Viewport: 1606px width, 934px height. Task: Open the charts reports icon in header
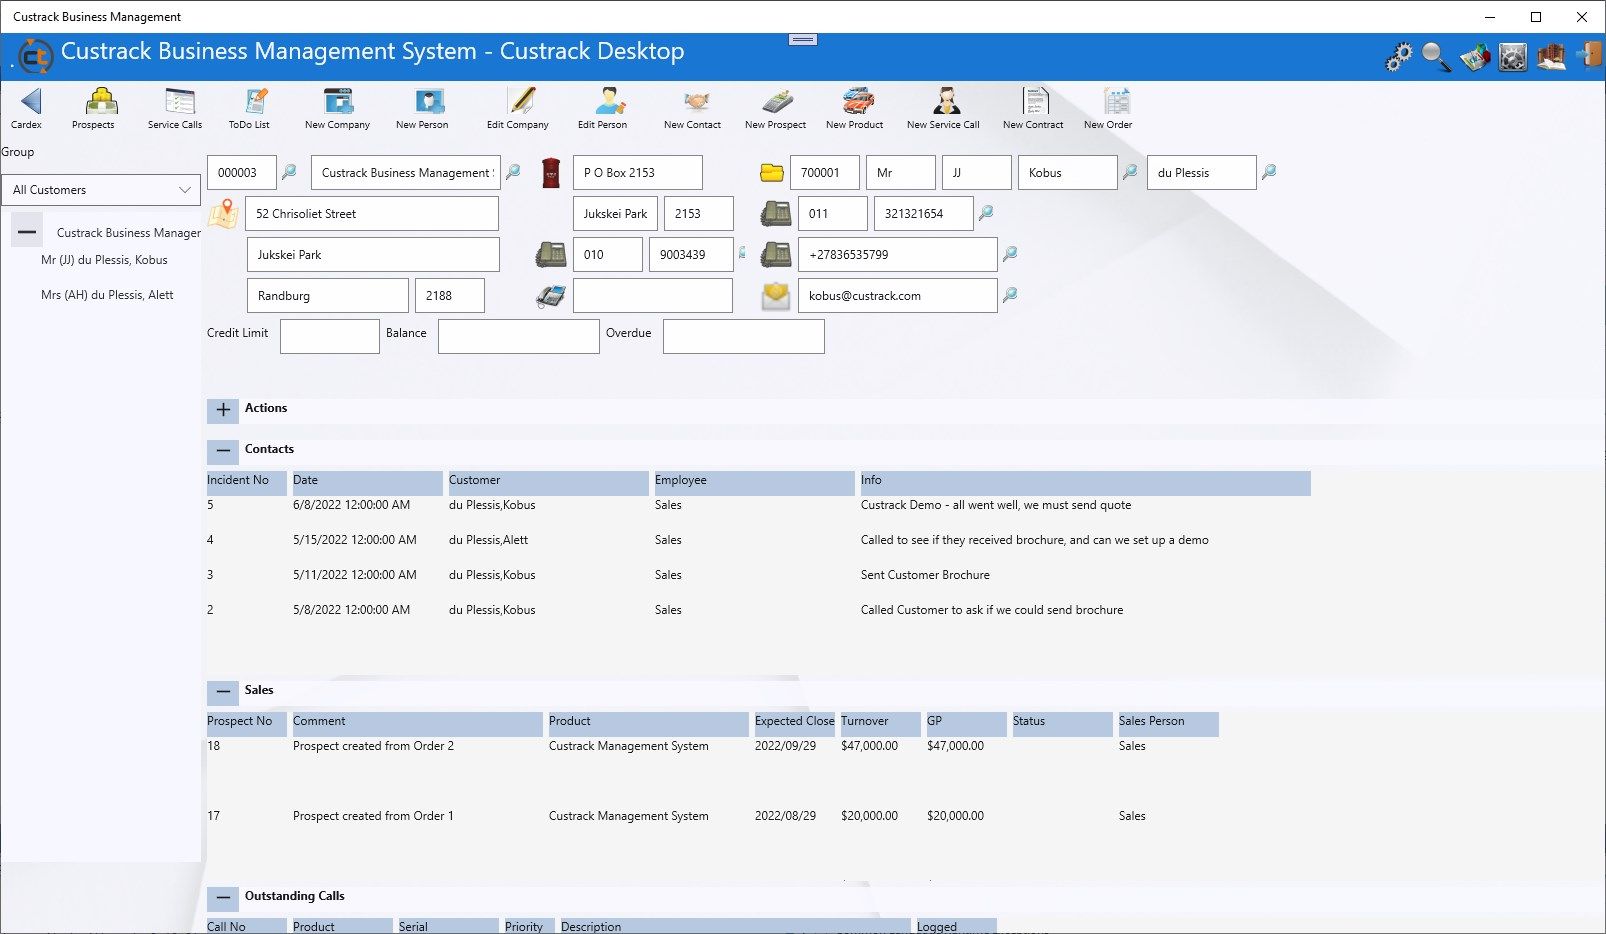pyautogui.click(x=1474, y=57)
